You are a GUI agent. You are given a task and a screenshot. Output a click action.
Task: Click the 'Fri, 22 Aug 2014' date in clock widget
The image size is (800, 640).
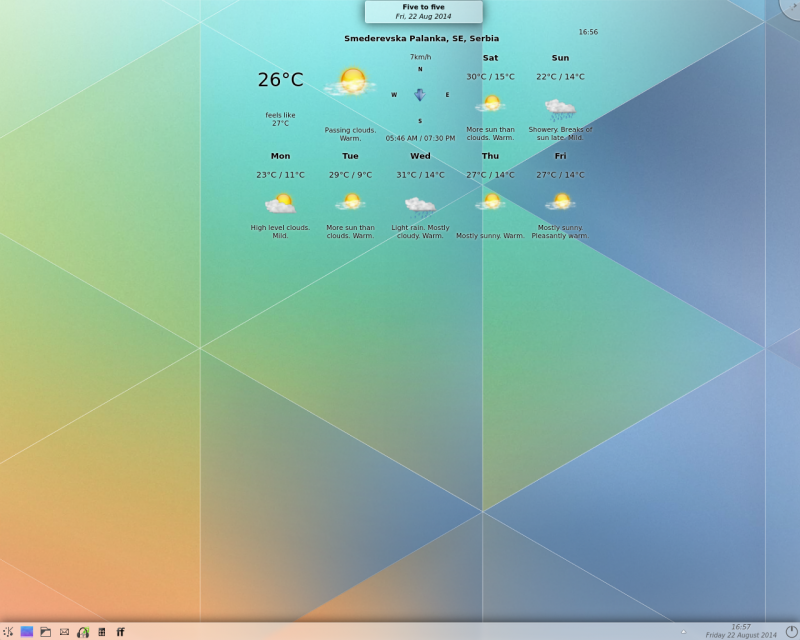click(423, 16)
